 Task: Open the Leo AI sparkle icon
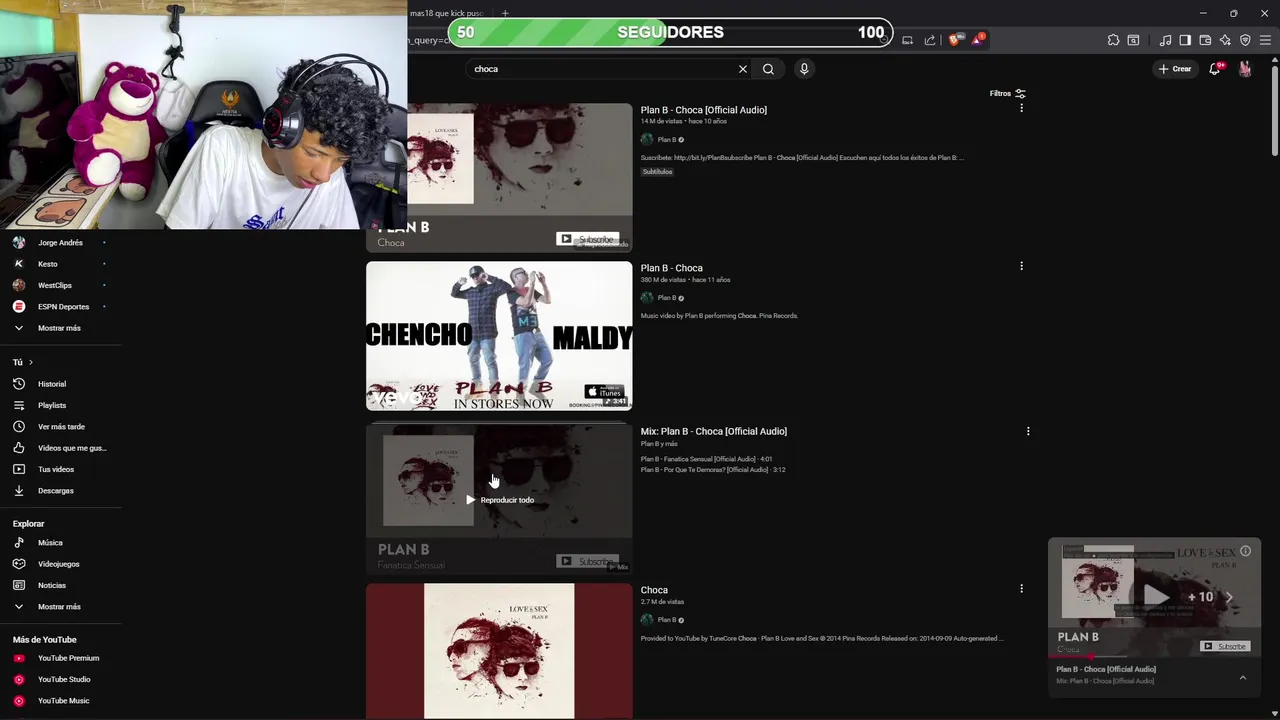tap(1225, 40)
